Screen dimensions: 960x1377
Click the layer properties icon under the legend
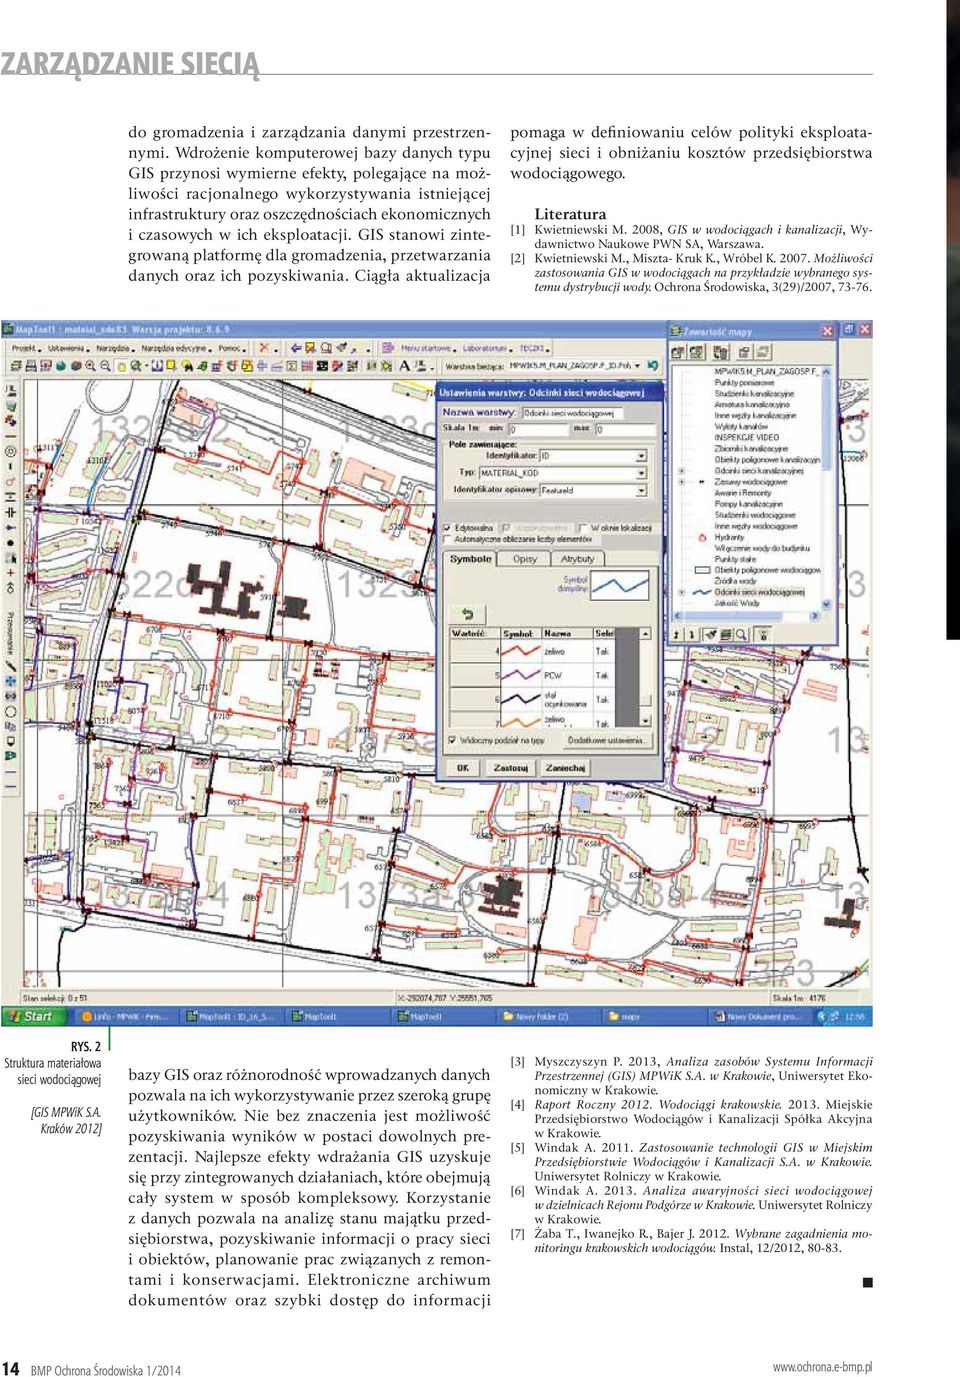710,634
